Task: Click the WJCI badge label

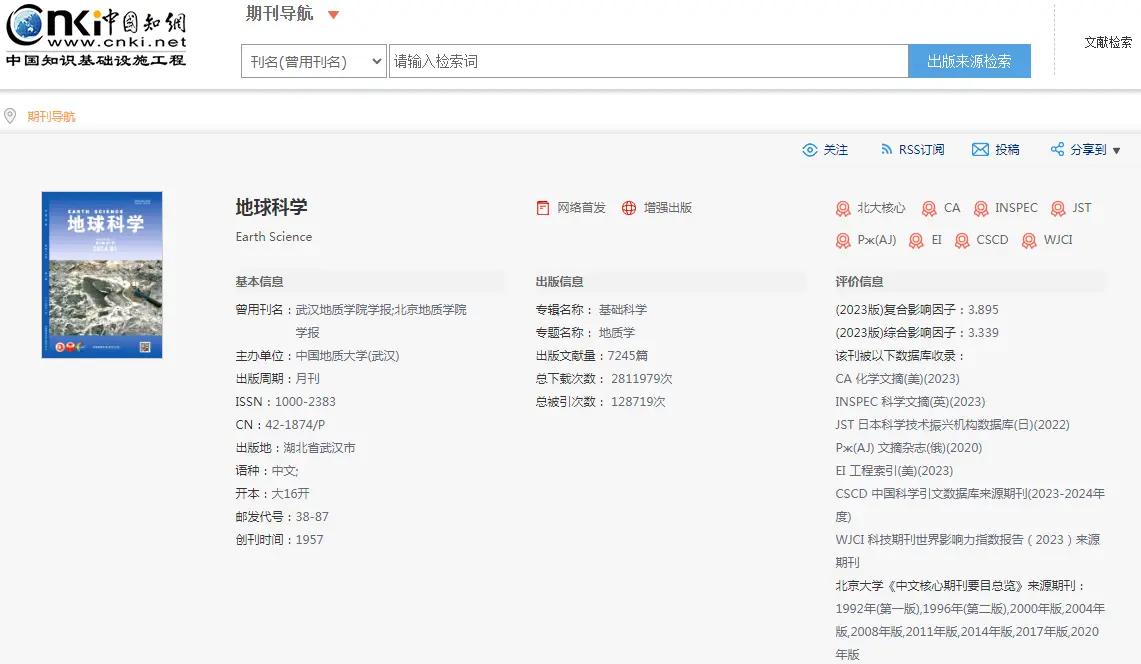Action: [x=1057, y=240]
